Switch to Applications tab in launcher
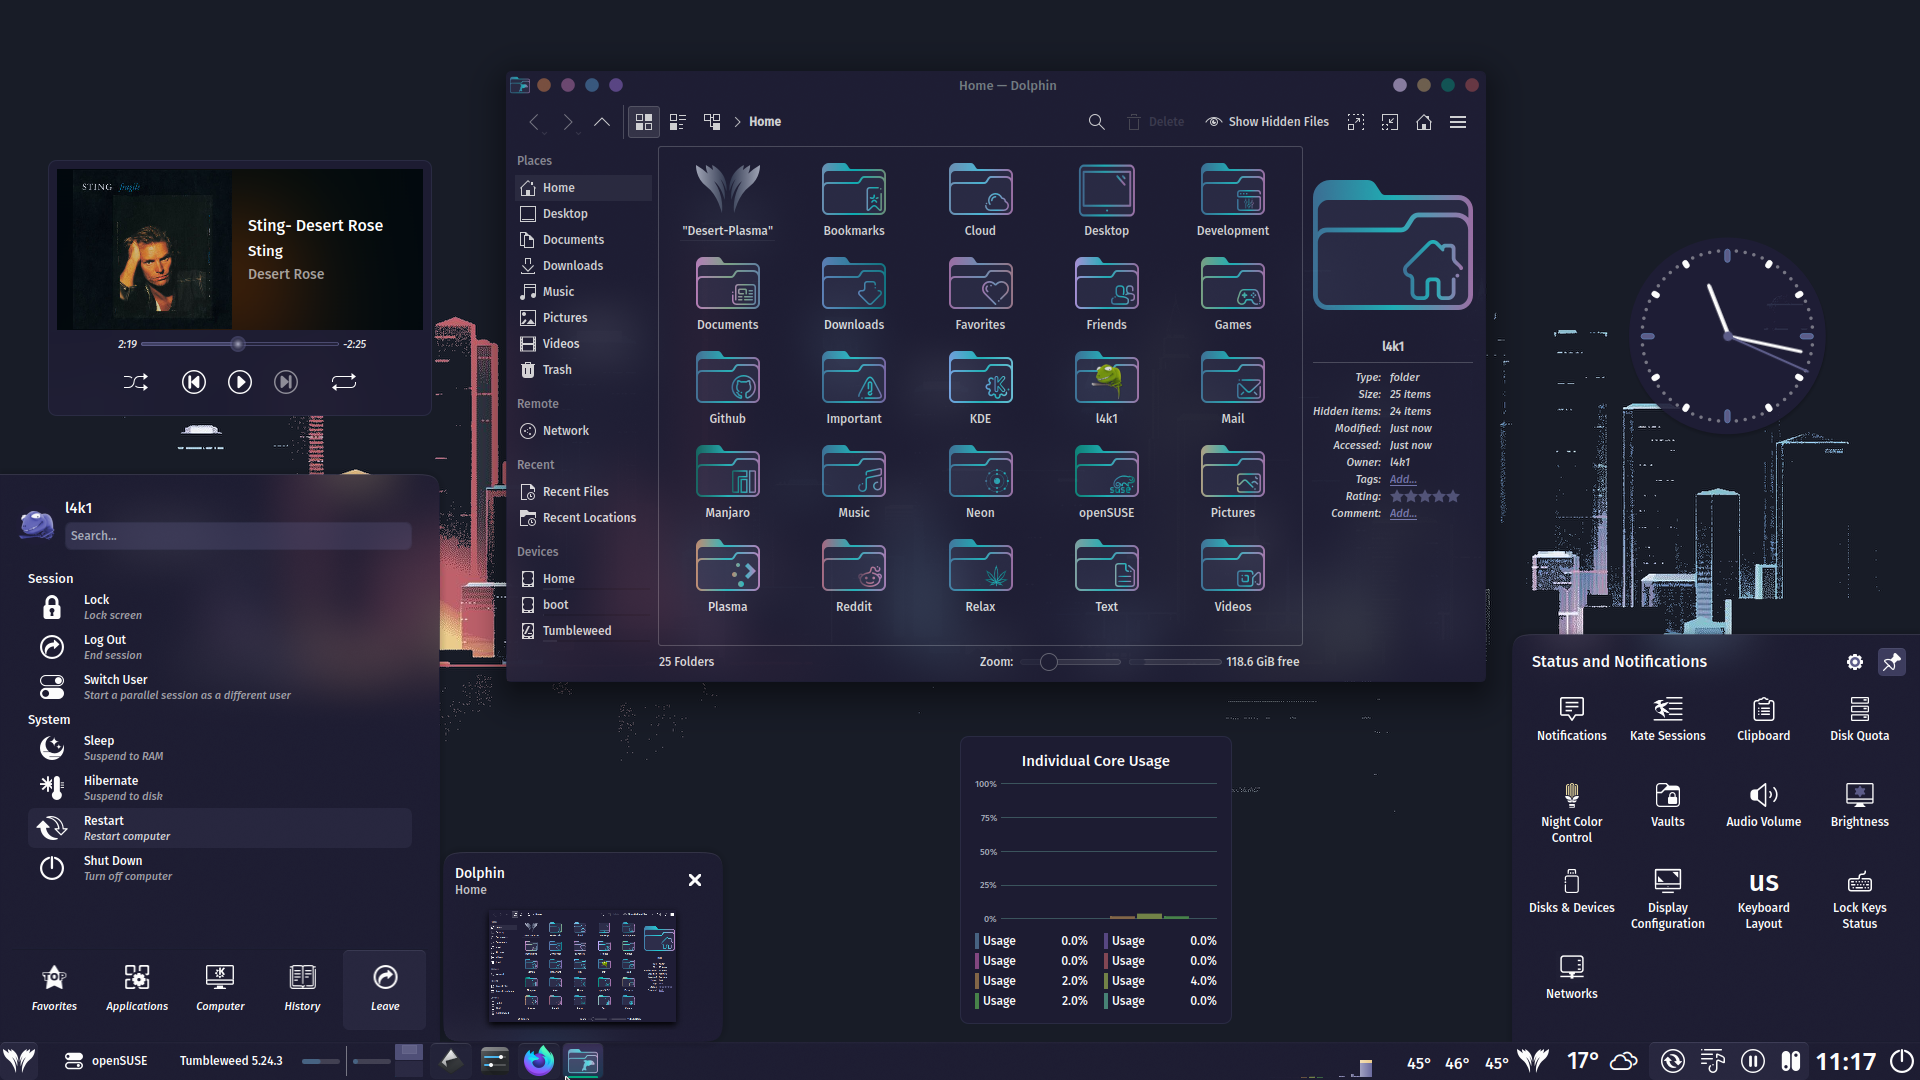 (137, 988)
